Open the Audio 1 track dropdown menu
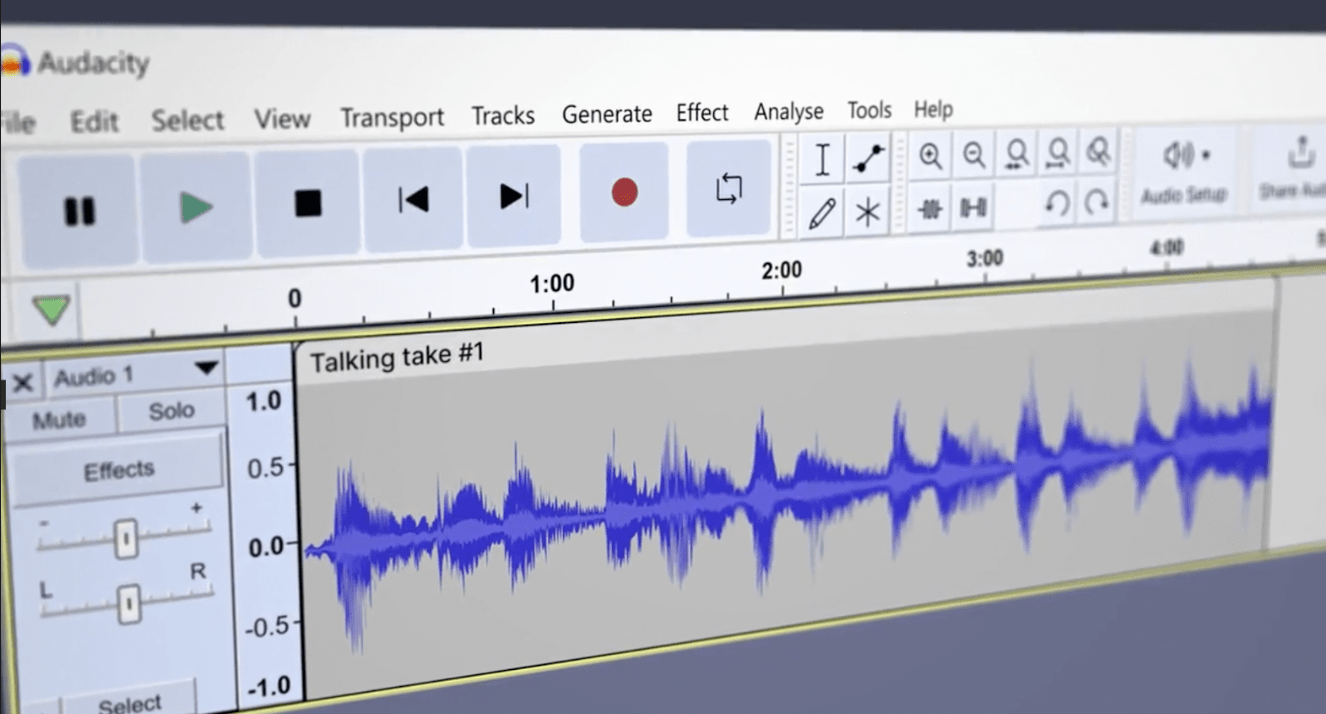 click(x=206, y=368)
